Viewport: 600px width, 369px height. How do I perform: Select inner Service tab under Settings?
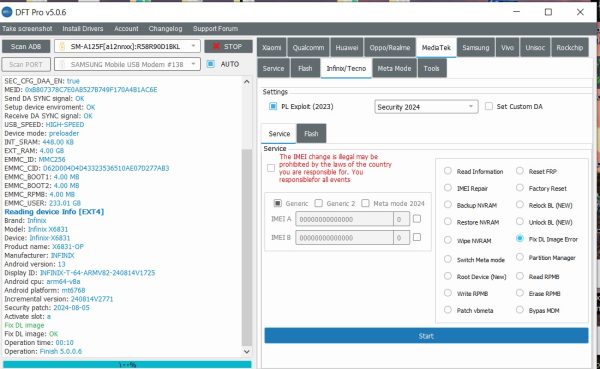point(279,134)
